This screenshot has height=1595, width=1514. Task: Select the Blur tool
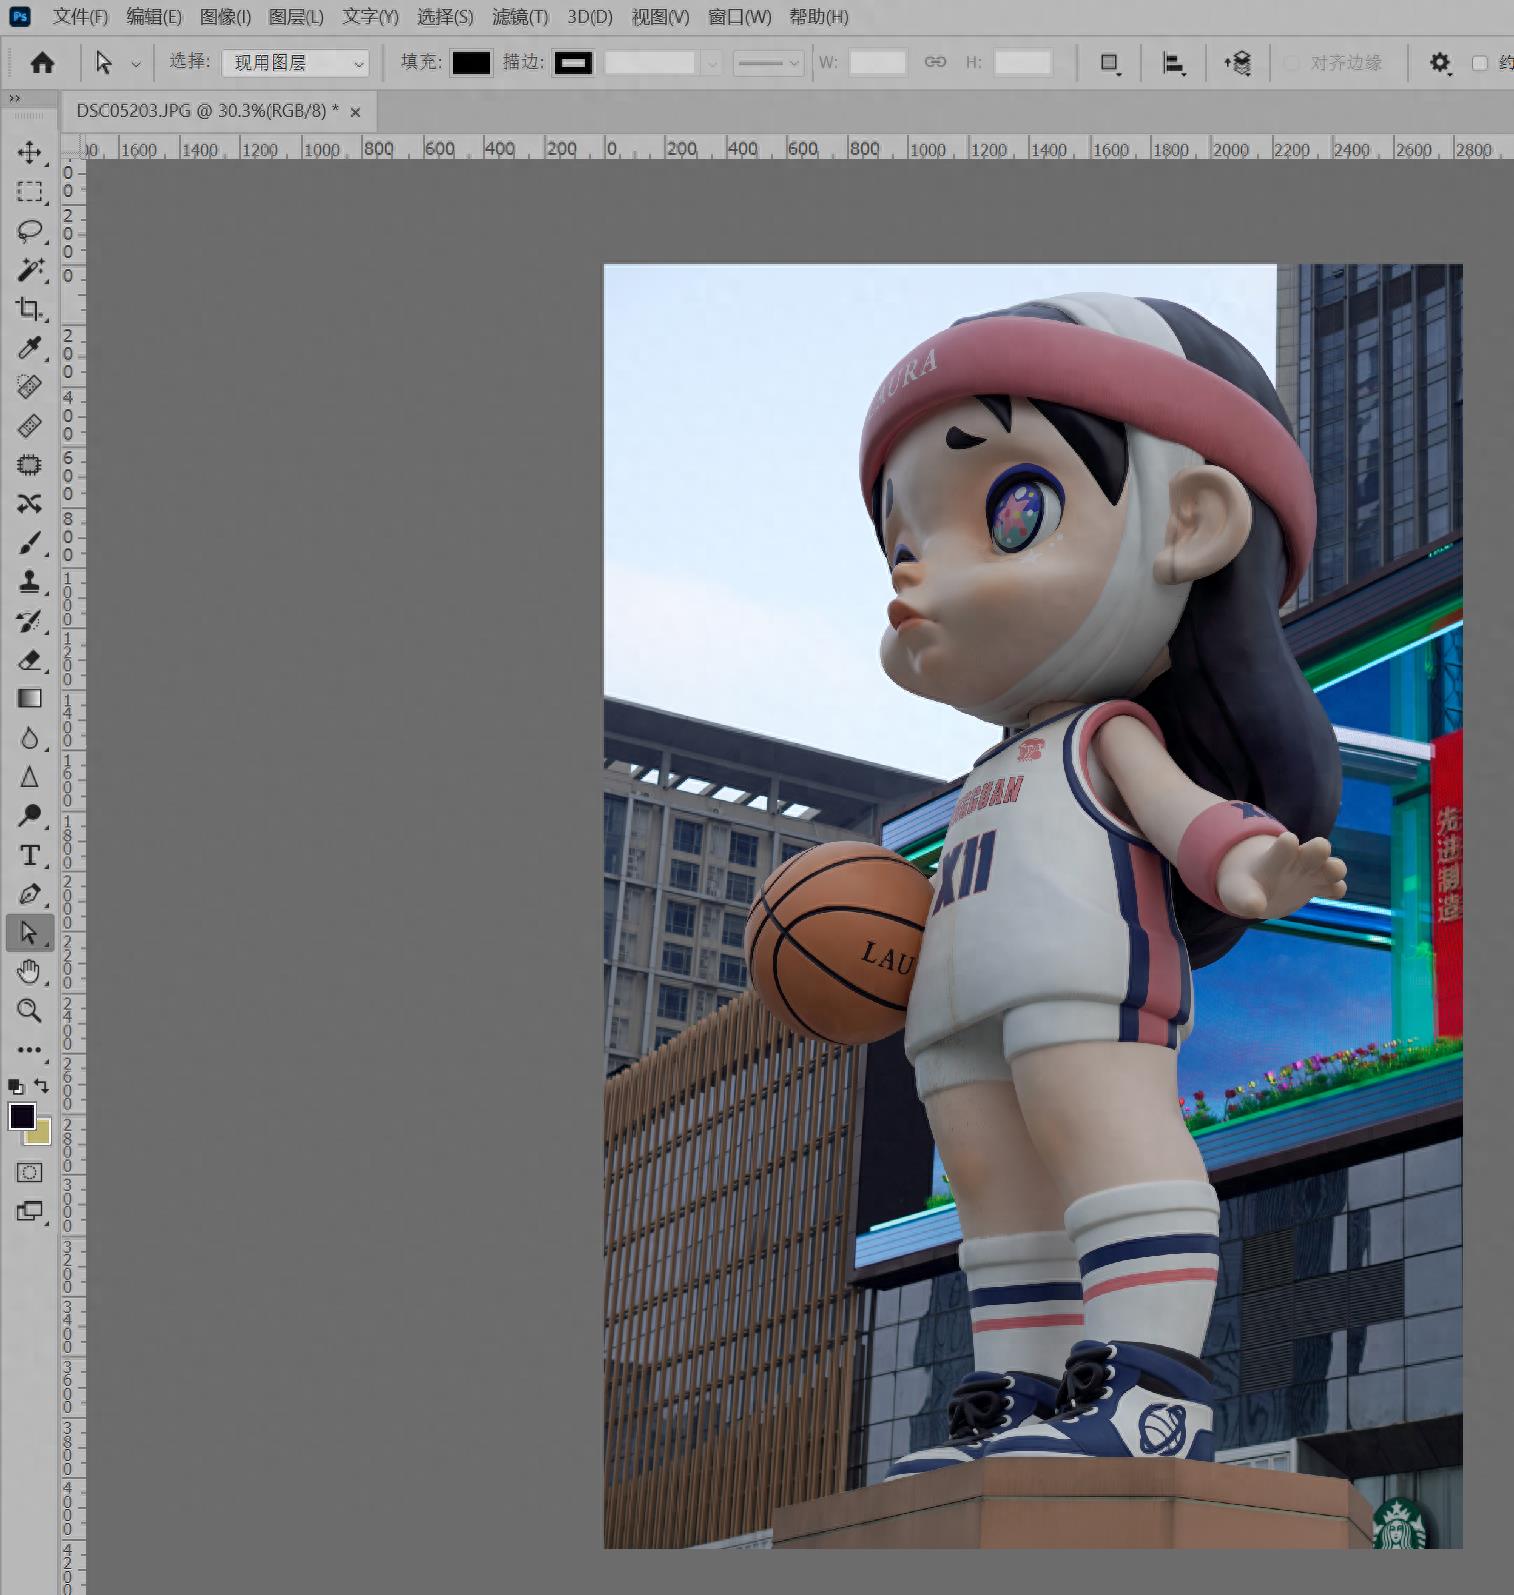tap(29, 737)
